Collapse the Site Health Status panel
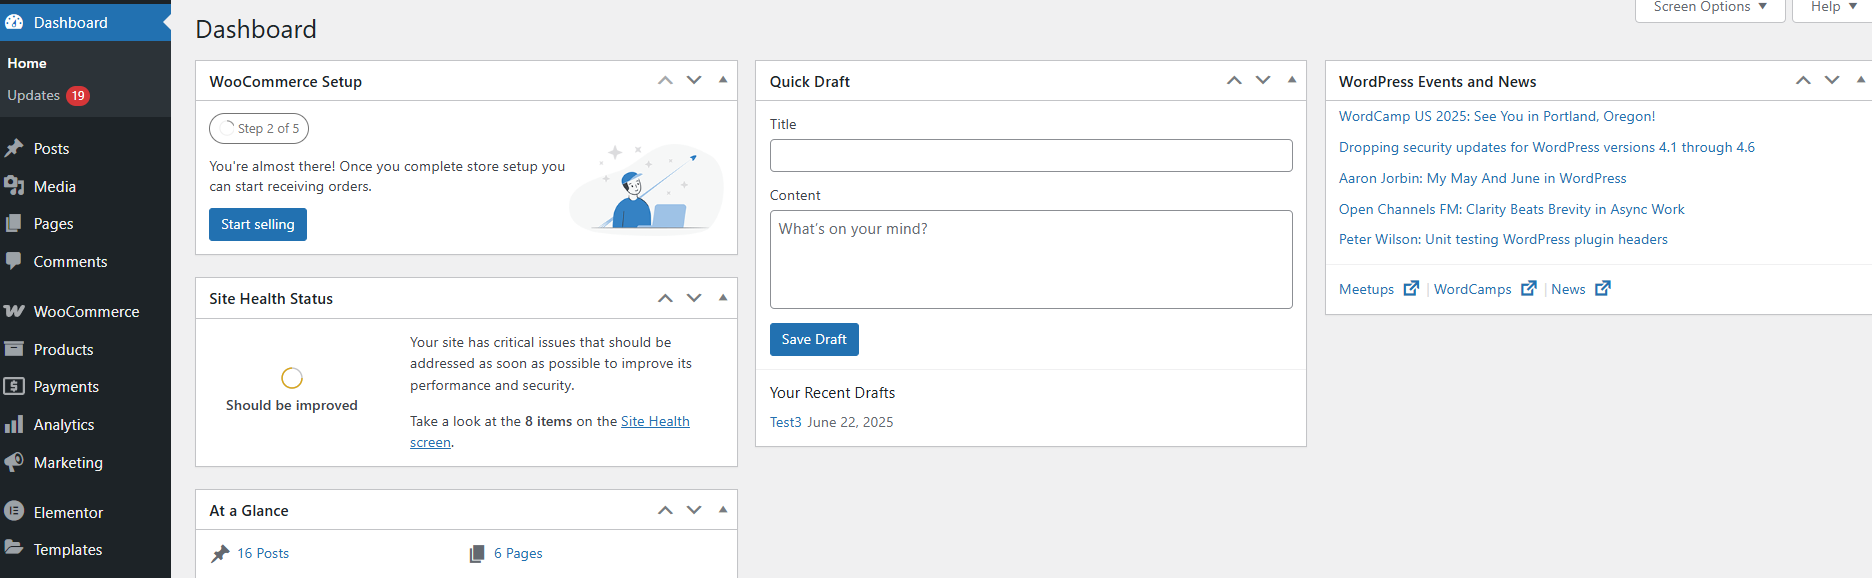 (723, 298)
